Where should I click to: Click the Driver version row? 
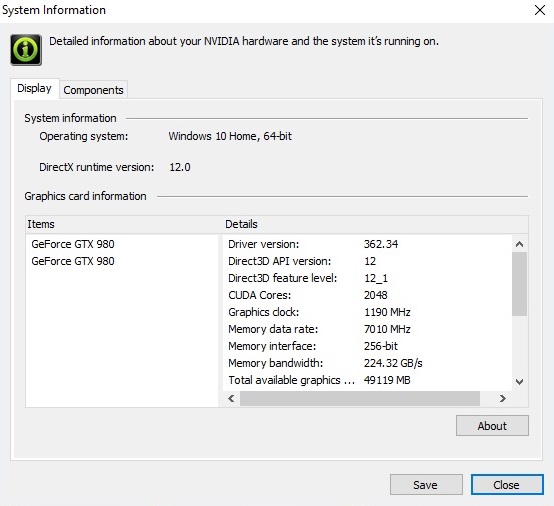[x=367, y=244]
